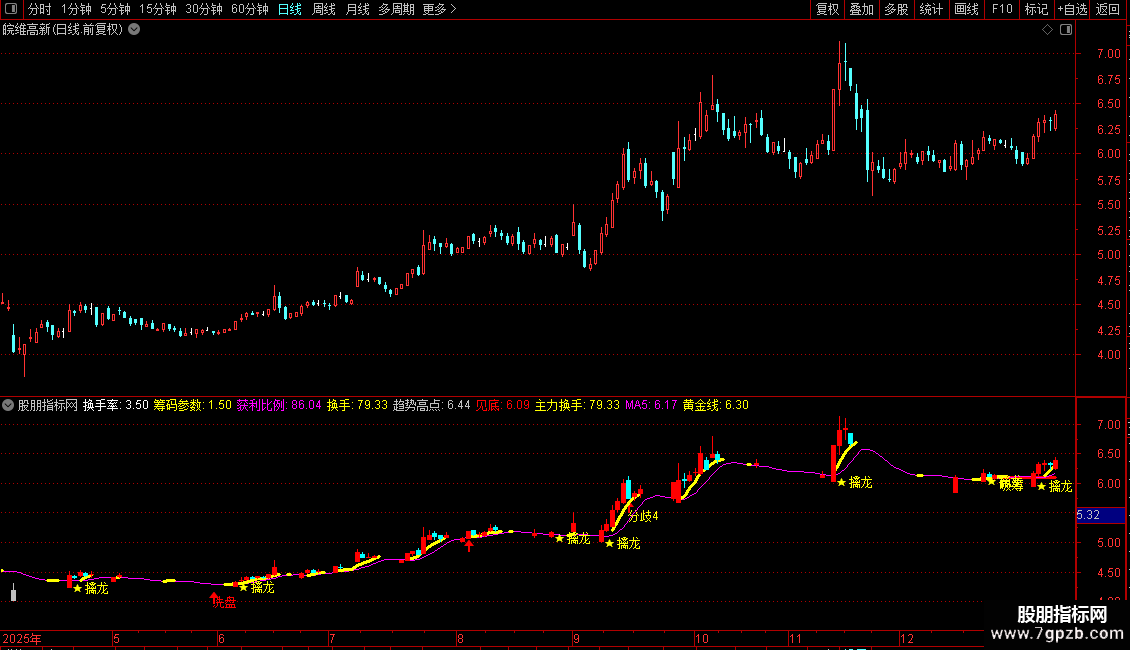This screenshot has height=650, width=1130.
Task: Switch to 分时 chart
Action: pos(40,9)
